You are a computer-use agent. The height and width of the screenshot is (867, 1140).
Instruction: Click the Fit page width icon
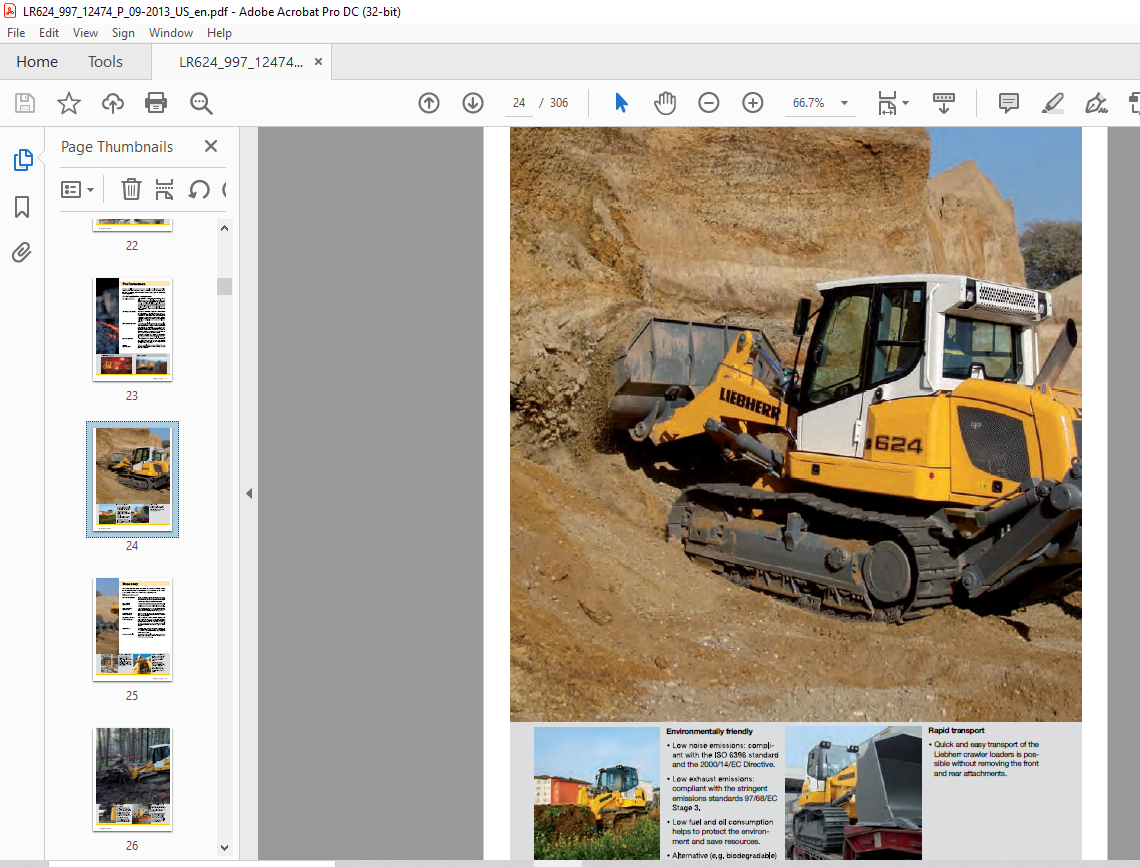887,103
